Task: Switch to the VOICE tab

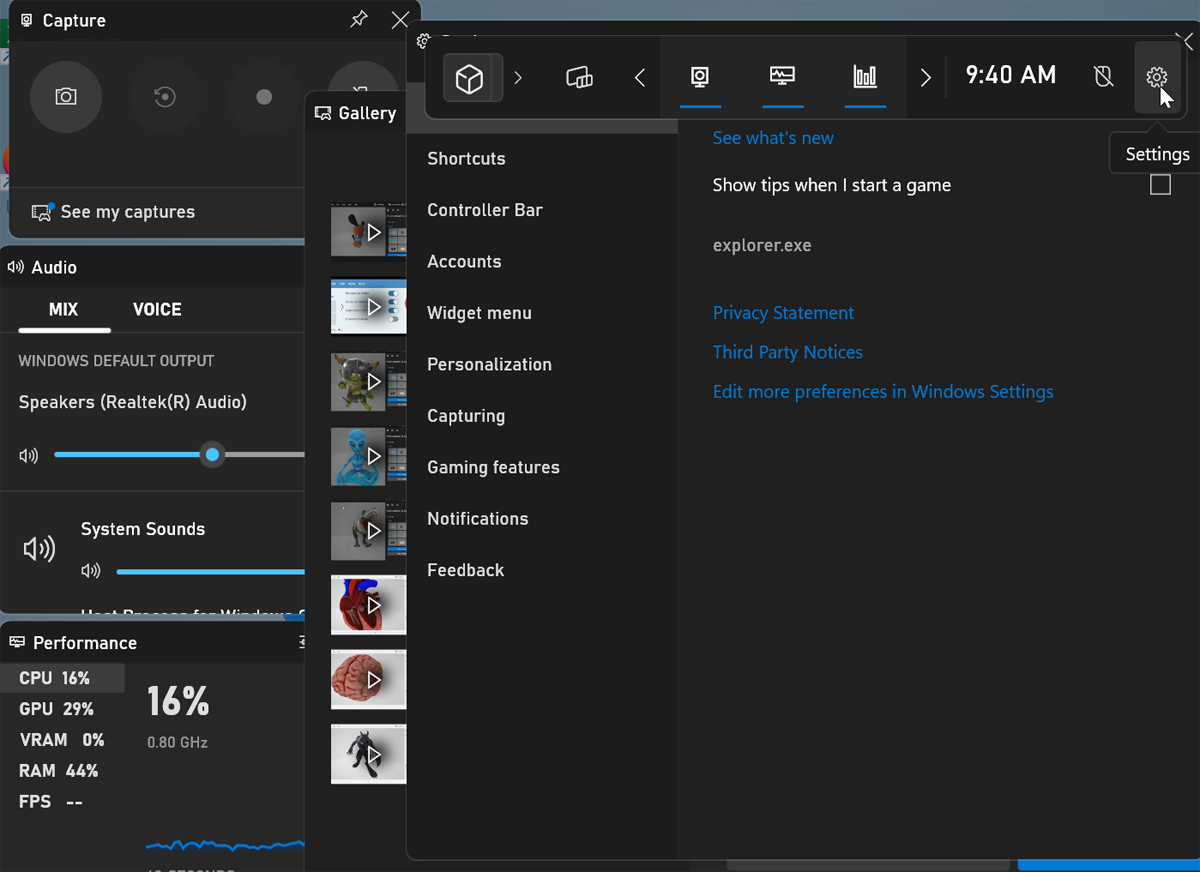Action: (x=156, y=309)
